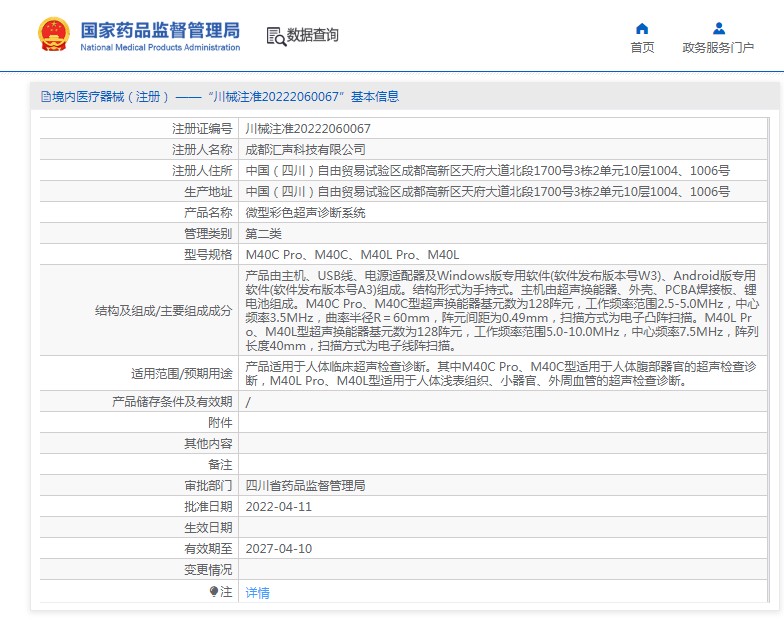Click the 数据查询 heading text
Viewport: 784px width, 622px height.
312,35
